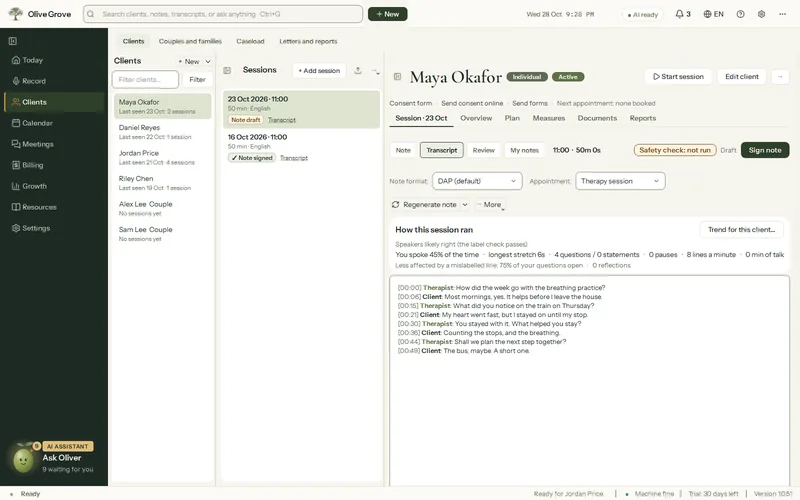The height and width of the screenshot is (500, 800).
Task: Switch to the Couples and families tab
Action: [x=190, y=41]
